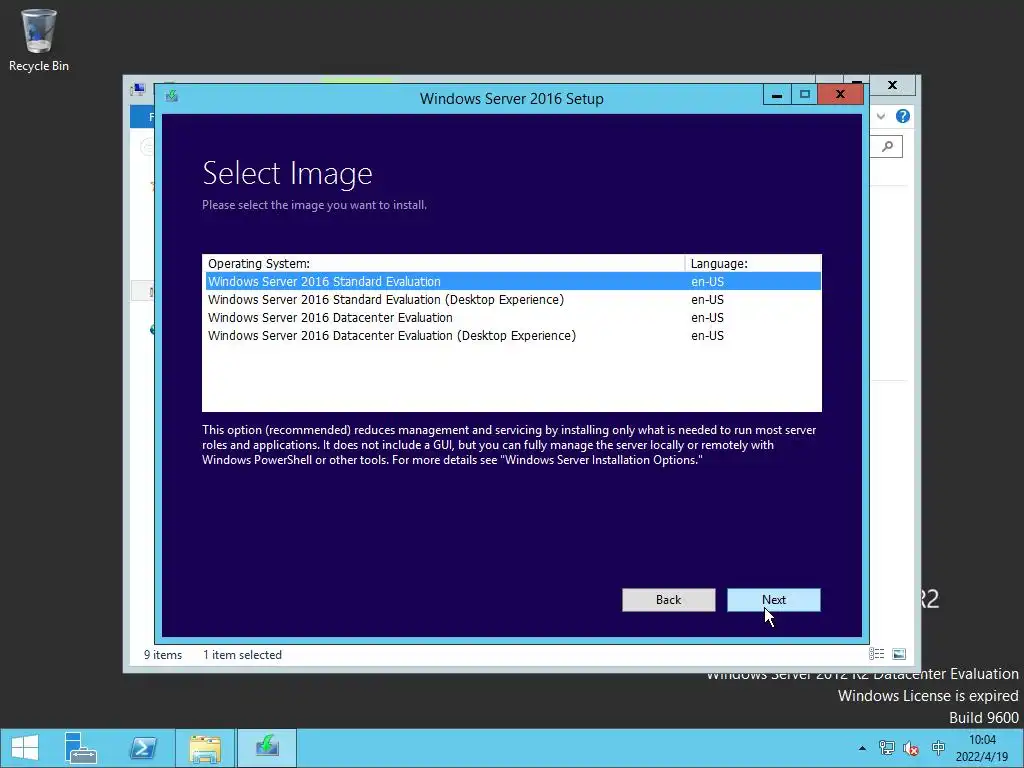Maximize the Windows Server 2016 Setup window
This screenshot has width=1024, height=768.
click(805, 95)
